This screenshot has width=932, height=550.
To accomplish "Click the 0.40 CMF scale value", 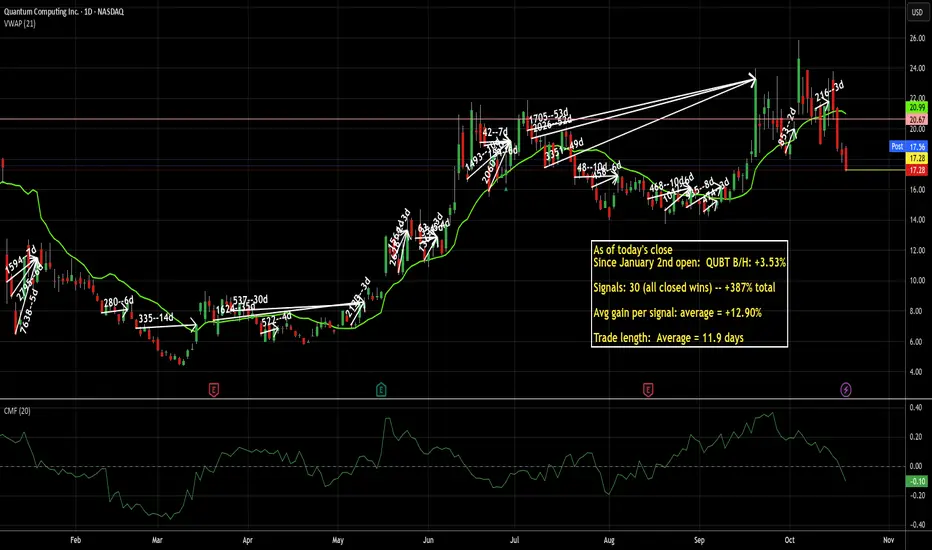I will [x=916, y=407].
